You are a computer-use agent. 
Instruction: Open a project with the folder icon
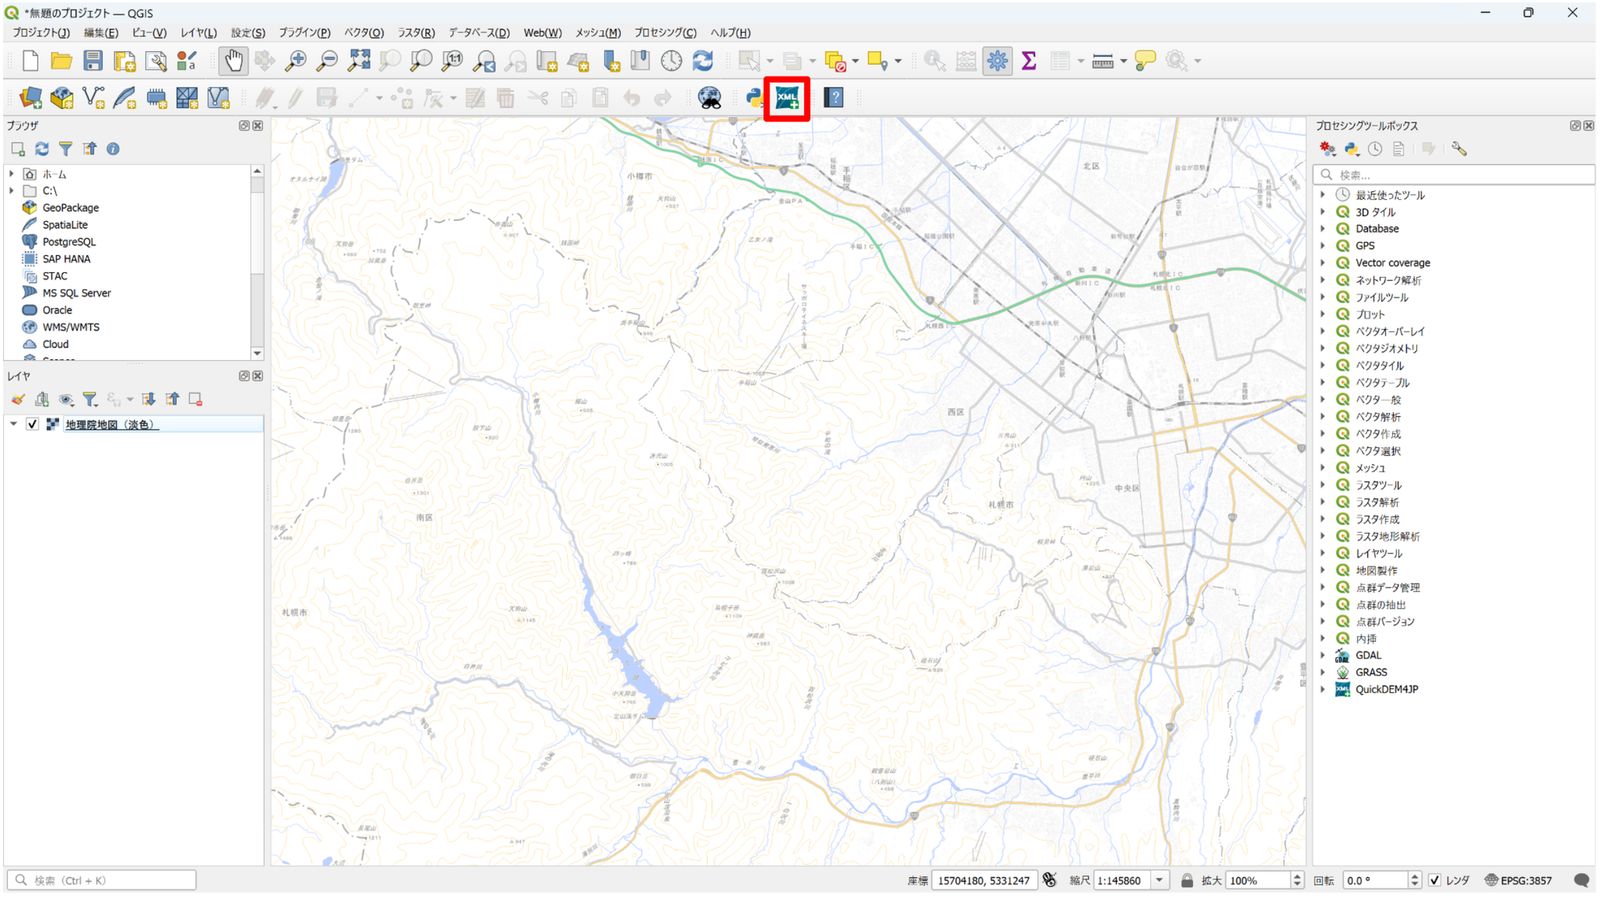[x=61, y=61]
